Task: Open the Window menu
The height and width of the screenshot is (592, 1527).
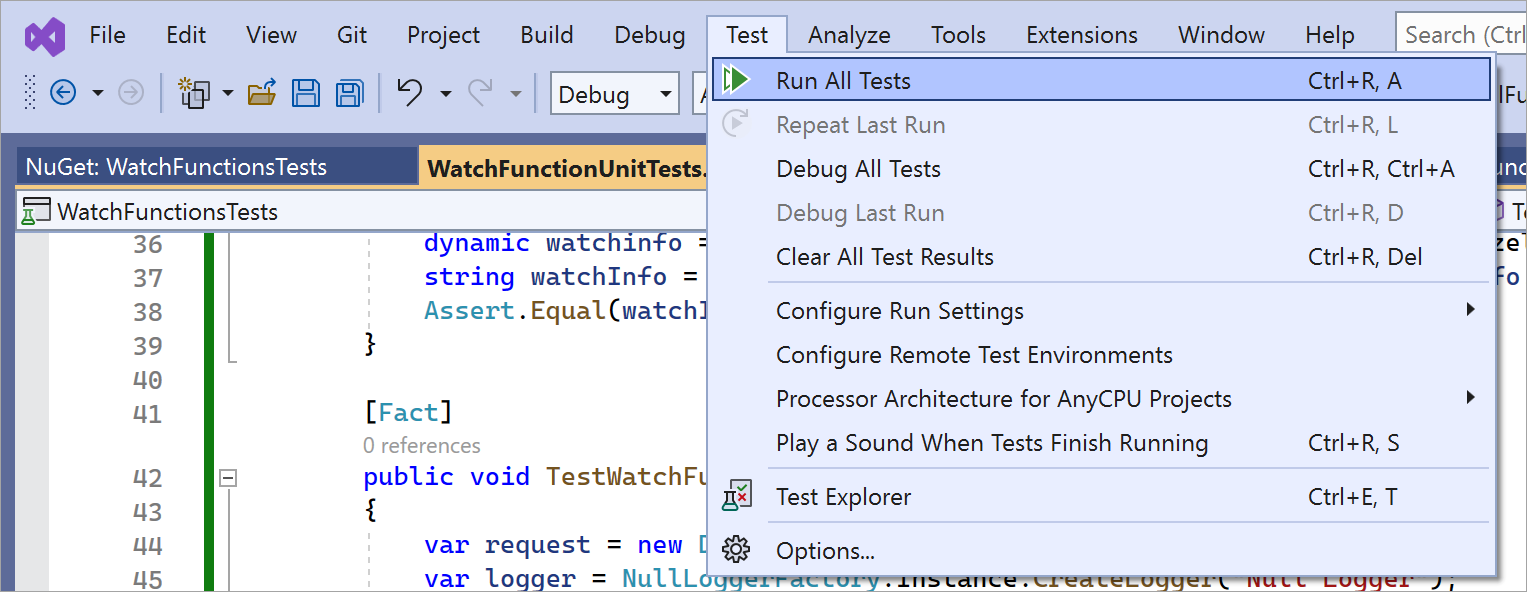Action: (1222, 35)
